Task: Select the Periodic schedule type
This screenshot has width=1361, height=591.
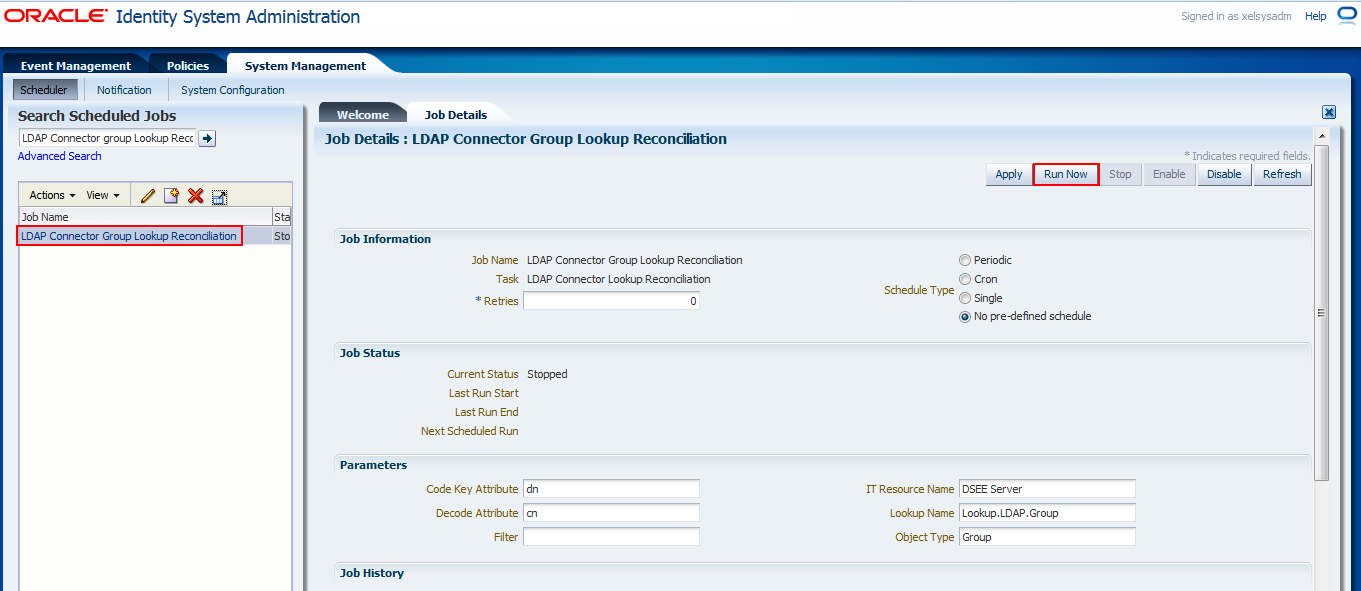Action: [x=964, y=260]
